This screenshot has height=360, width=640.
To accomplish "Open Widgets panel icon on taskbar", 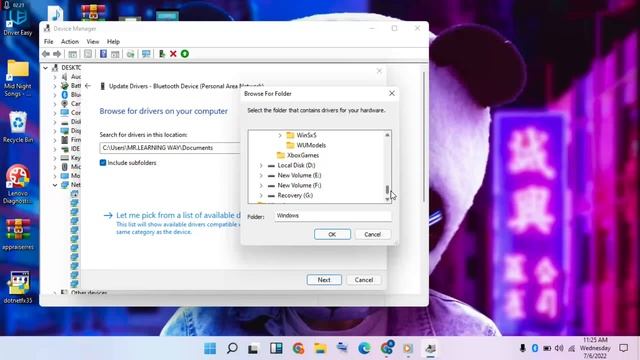I will coord(276,348).
